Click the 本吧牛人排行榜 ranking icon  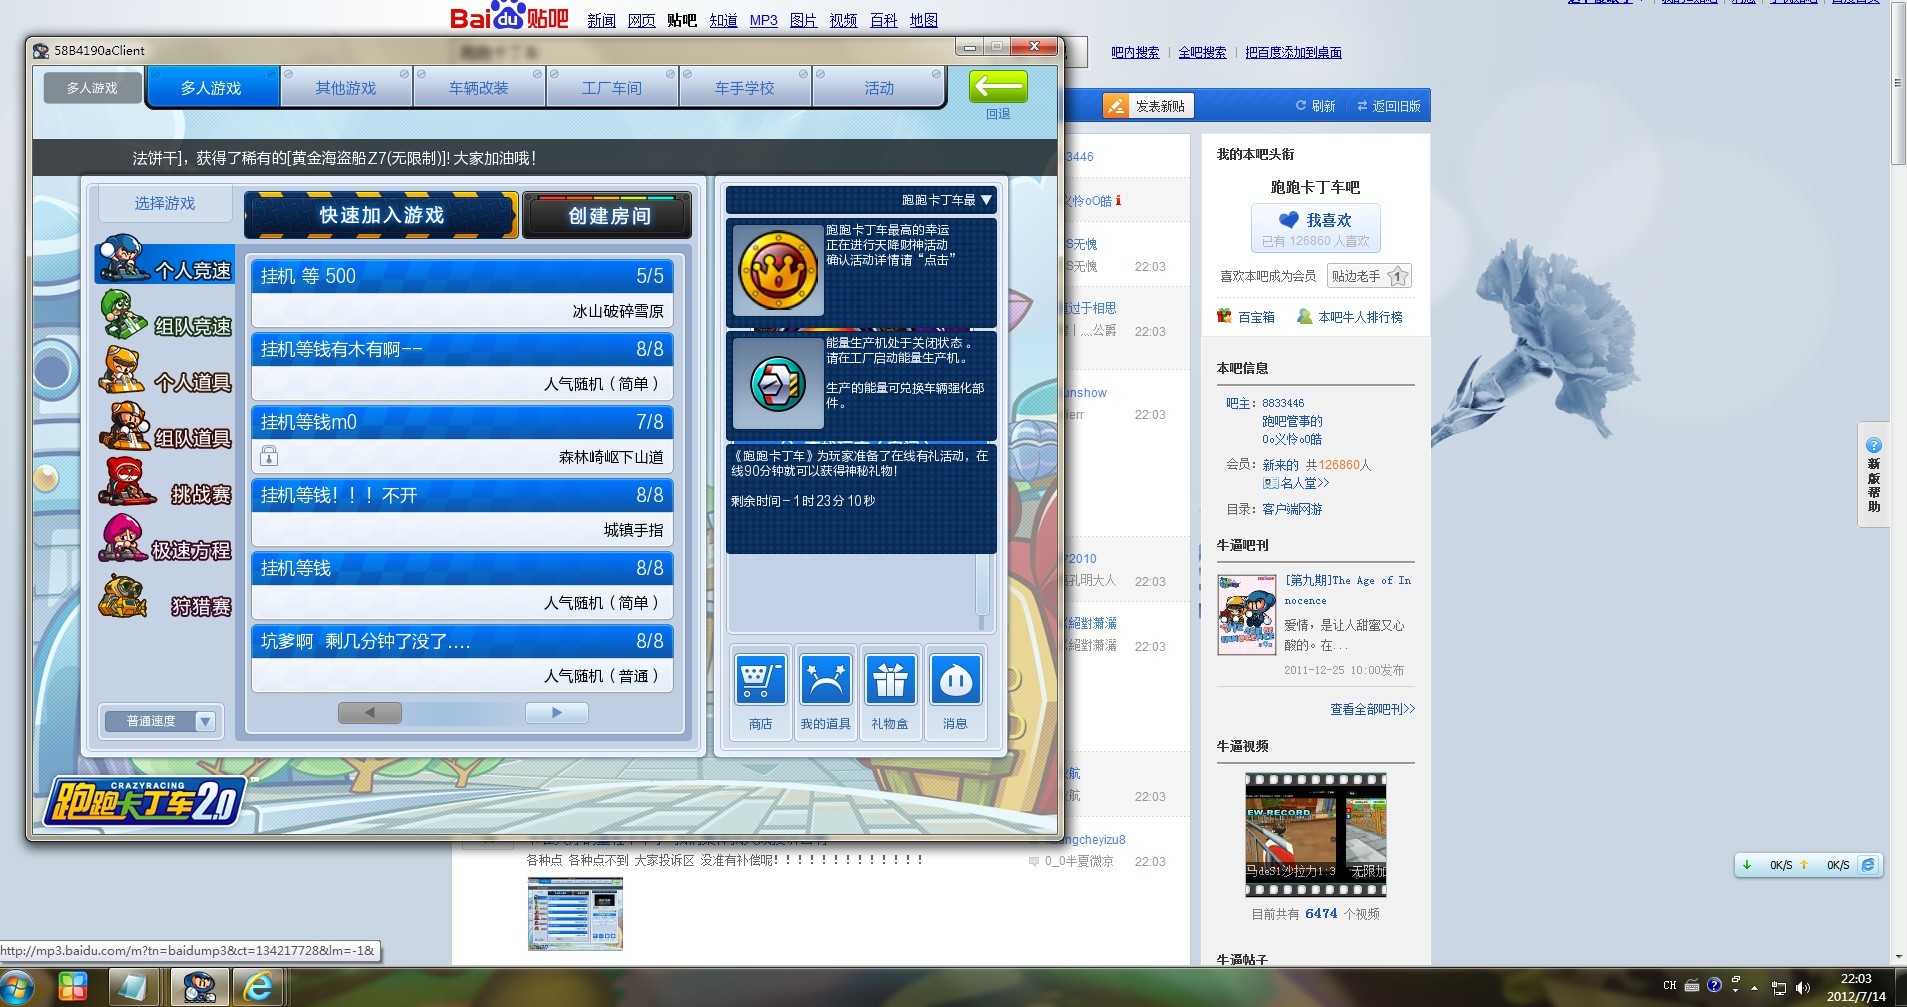(x=1304, y=317)
